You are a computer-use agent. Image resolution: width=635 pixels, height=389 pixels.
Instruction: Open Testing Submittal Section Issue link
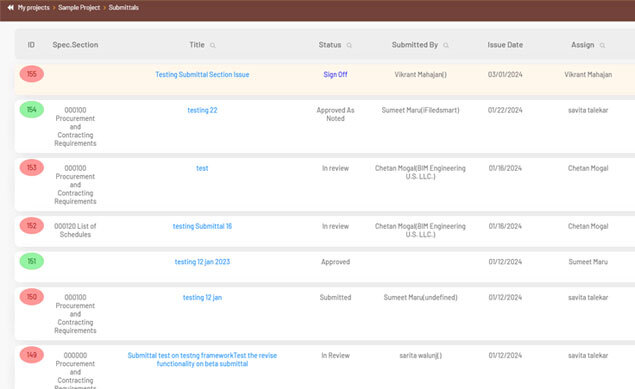click(202, 74)
